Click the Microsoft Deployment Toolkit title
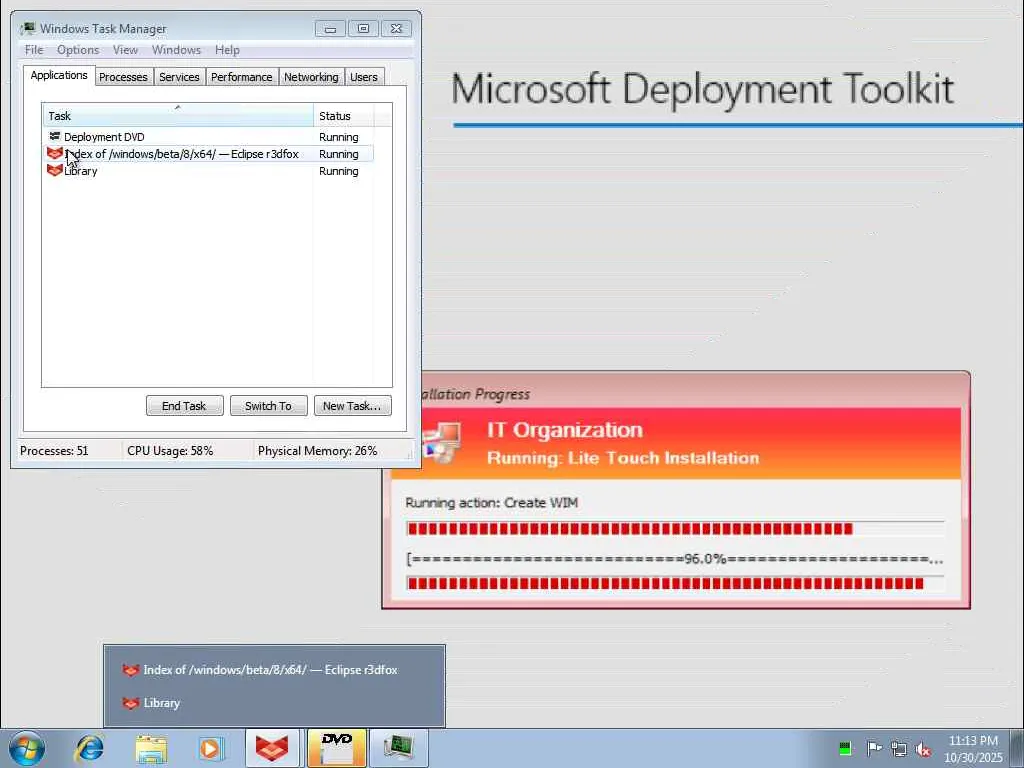1024x768 pixels. point(703,89)
